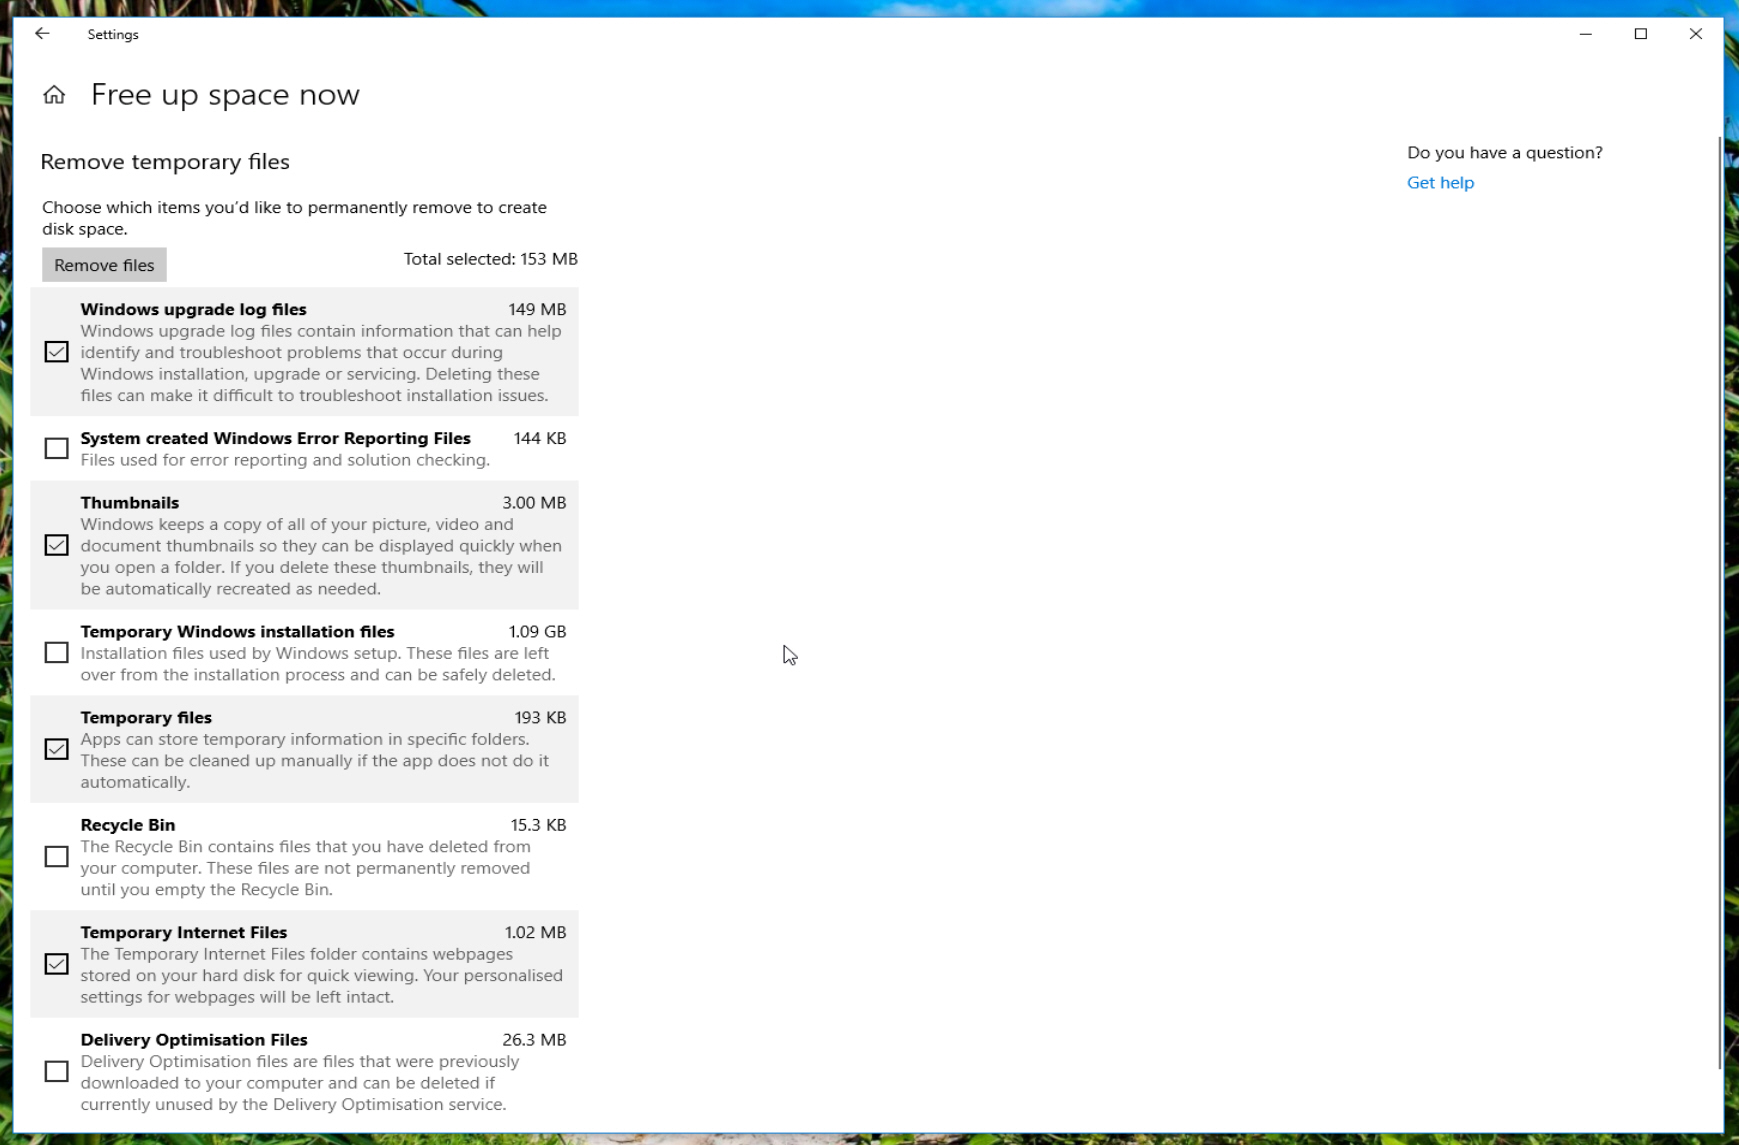This screenshot has width=1739, height=1145.
Task: Click the '26.3 MB' size value
Action: [x=534, y=1040]
